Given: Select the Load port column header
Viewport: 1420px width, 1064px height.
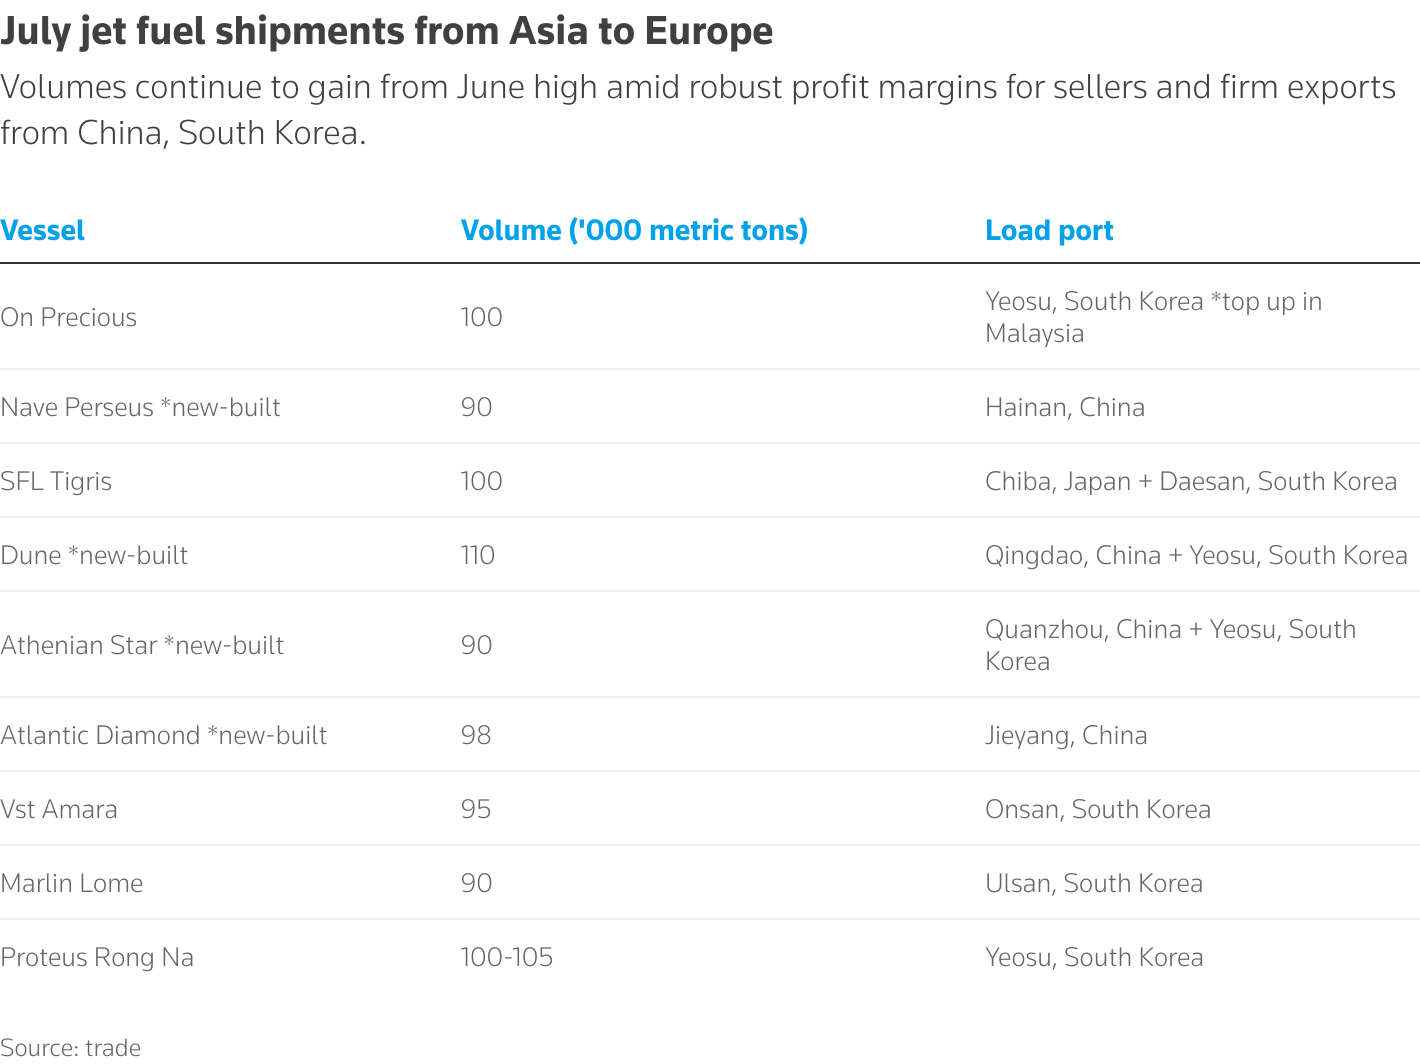Looking at the screenshot, I should pyautogui.click(x=1049, y=231).
